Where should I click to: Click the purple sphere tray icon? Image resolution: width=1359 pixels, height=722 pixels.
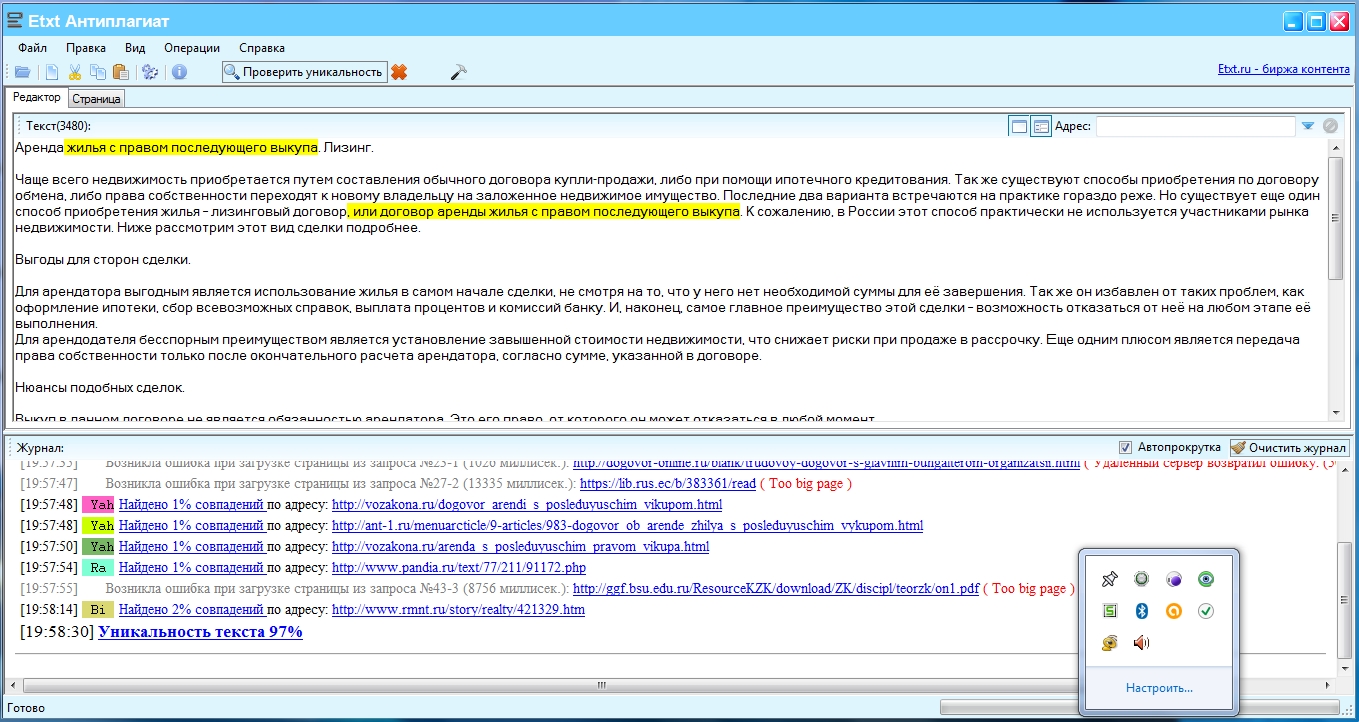(1174, 579)
